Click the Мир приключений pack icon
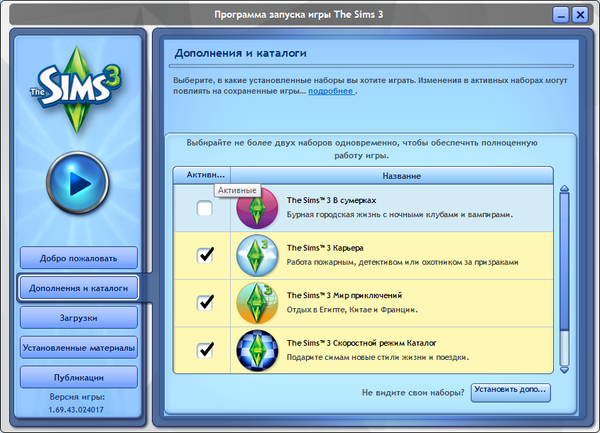 coord(258,302)
